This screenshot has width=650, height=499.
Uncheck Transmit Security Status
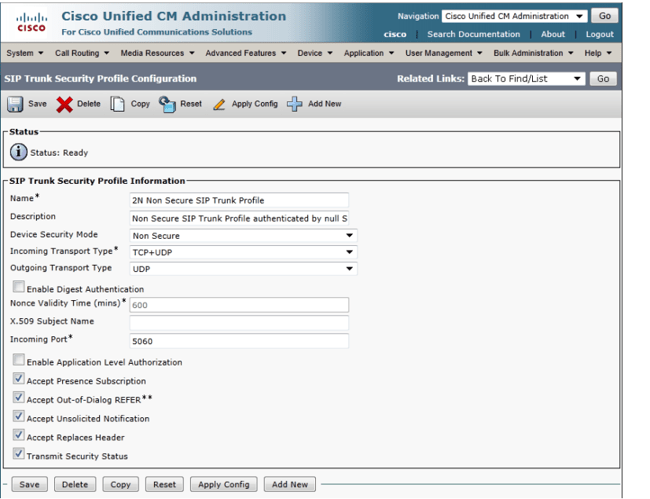(18, 453)
